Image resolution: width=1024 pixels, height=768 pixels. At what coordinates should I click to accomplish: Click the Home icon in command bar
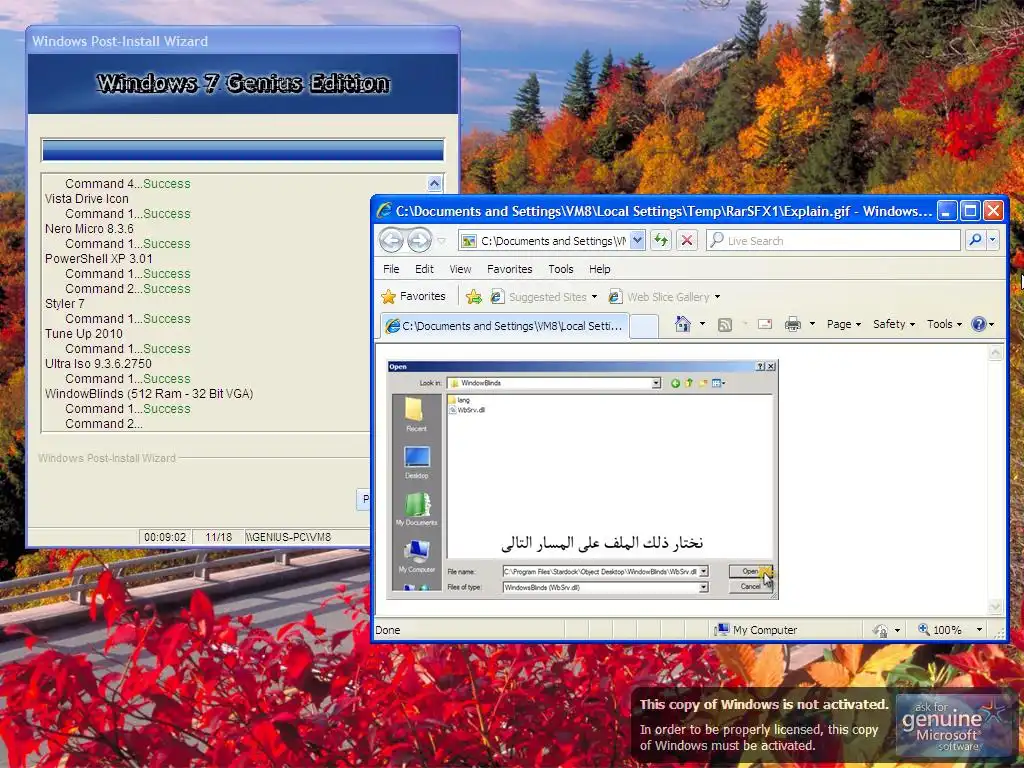(x=682, y=324)
